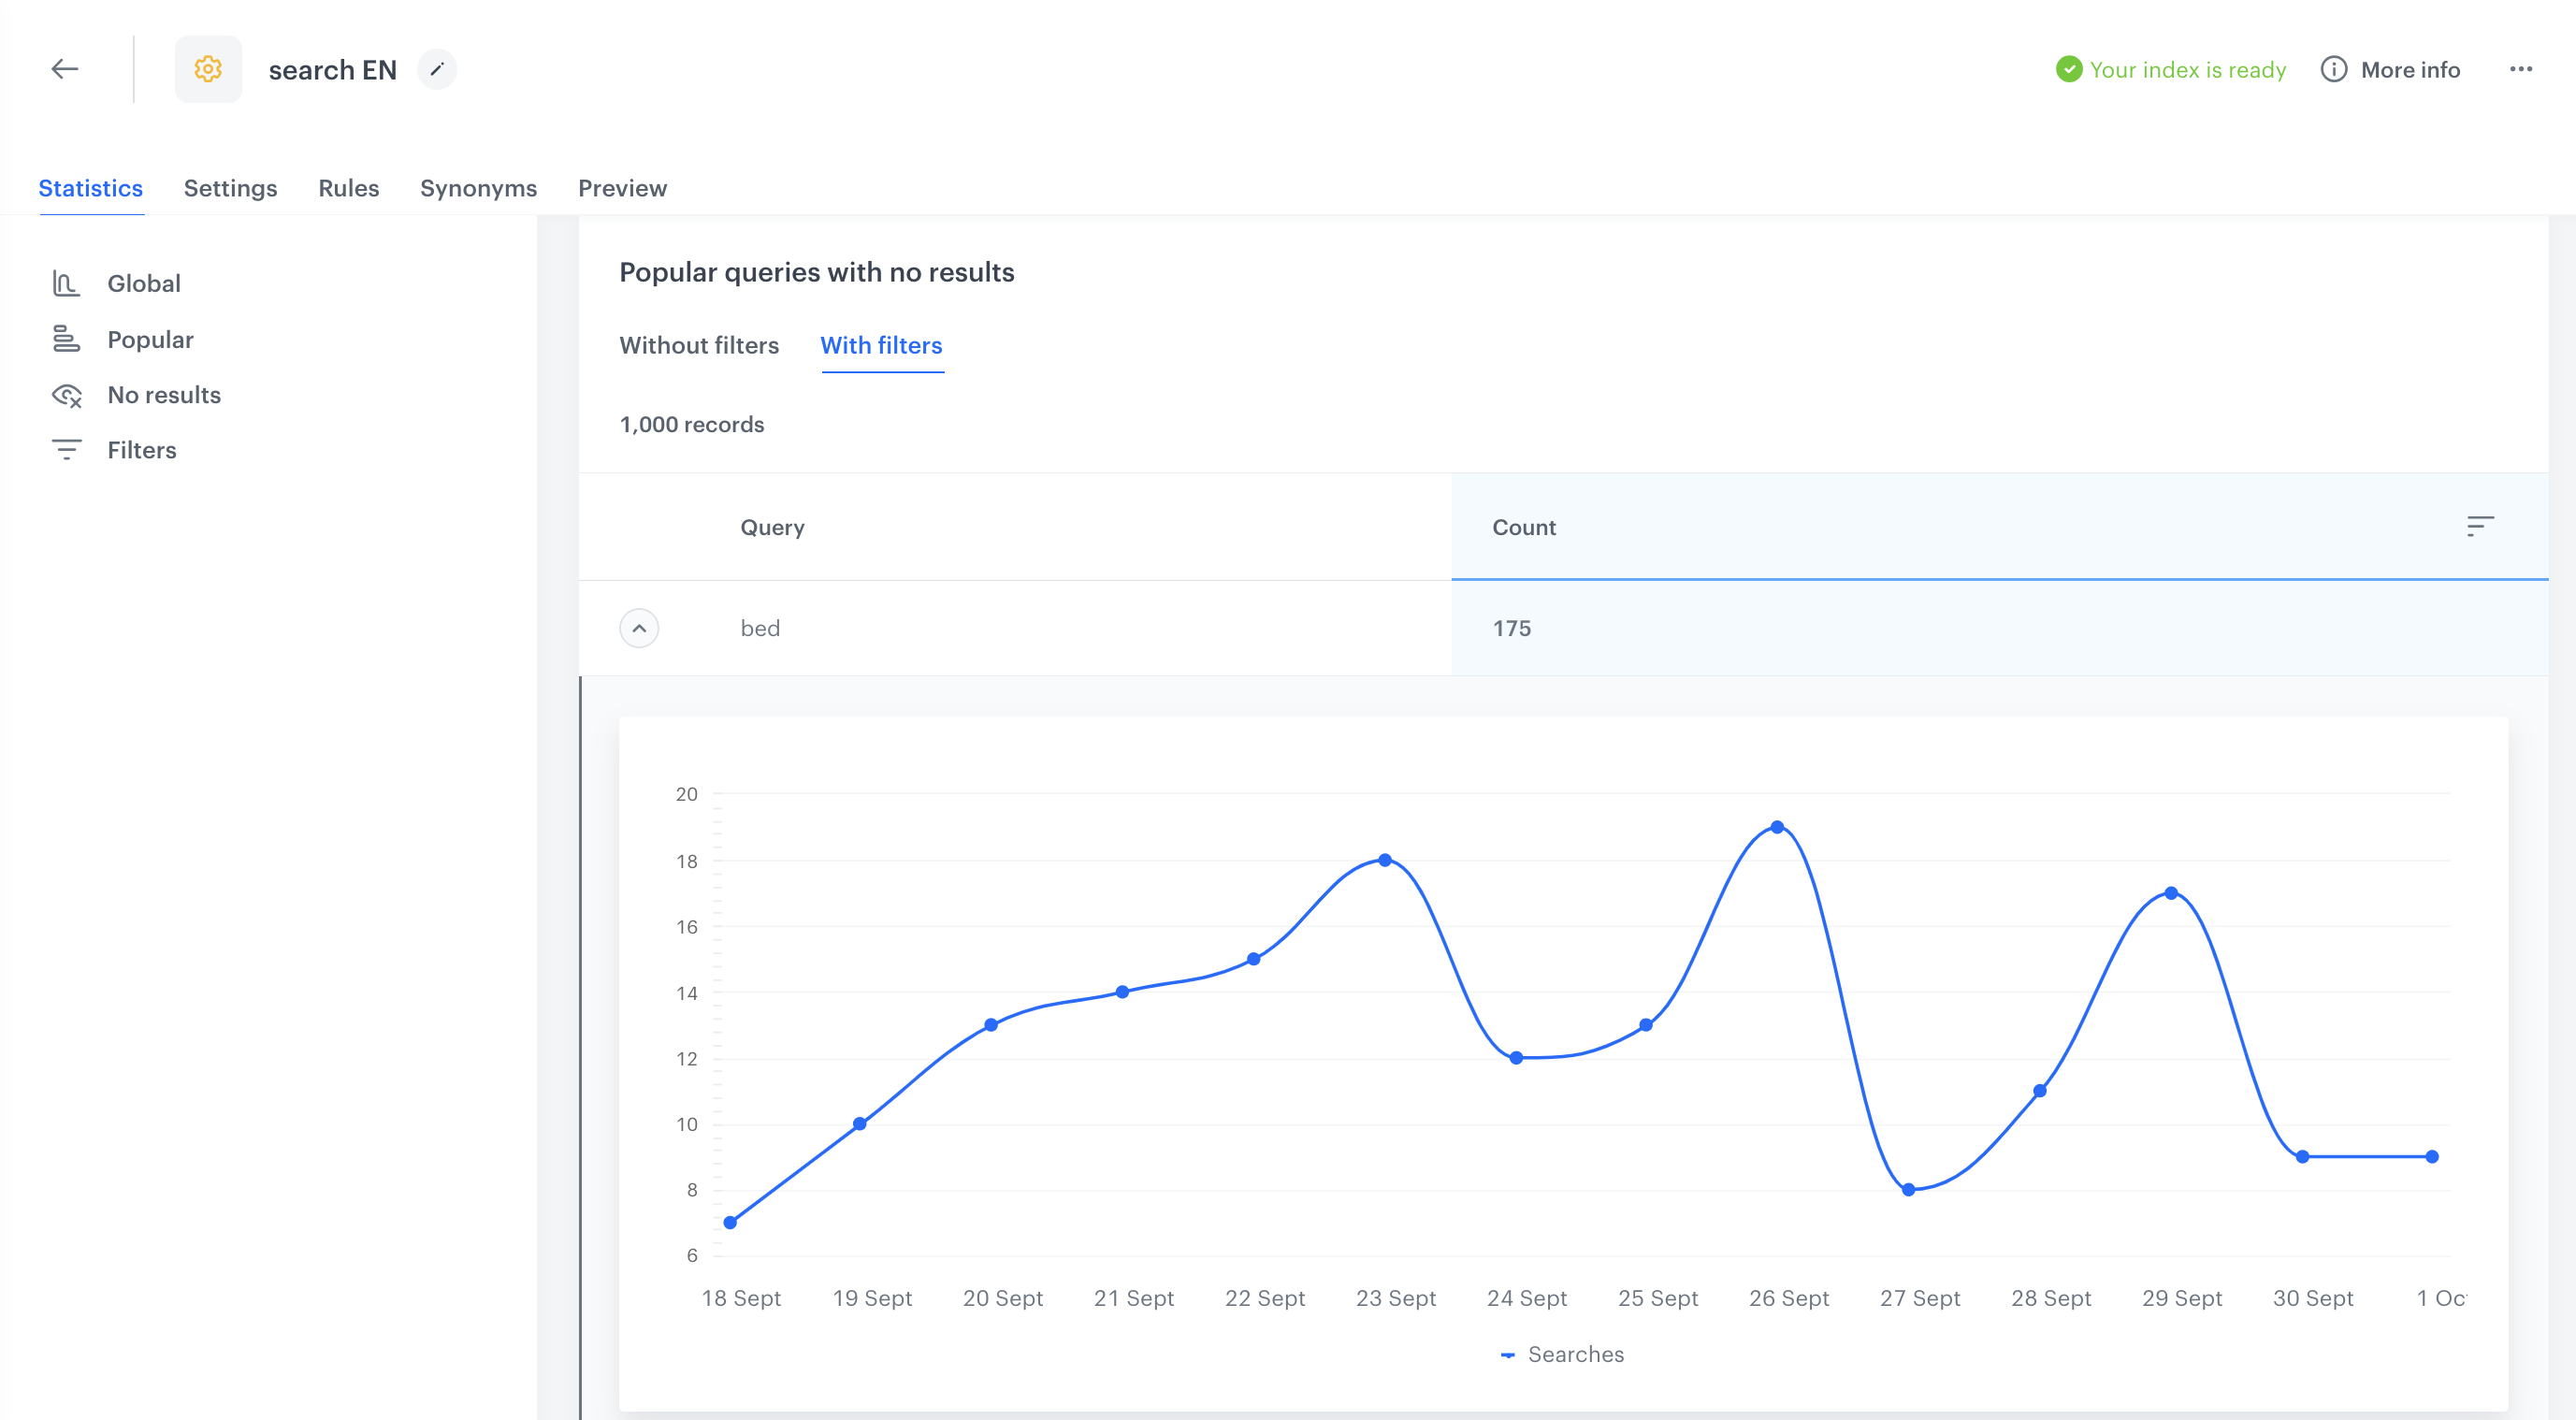
Task: Click the Filters statistics icon
Action: click(66, 449)
